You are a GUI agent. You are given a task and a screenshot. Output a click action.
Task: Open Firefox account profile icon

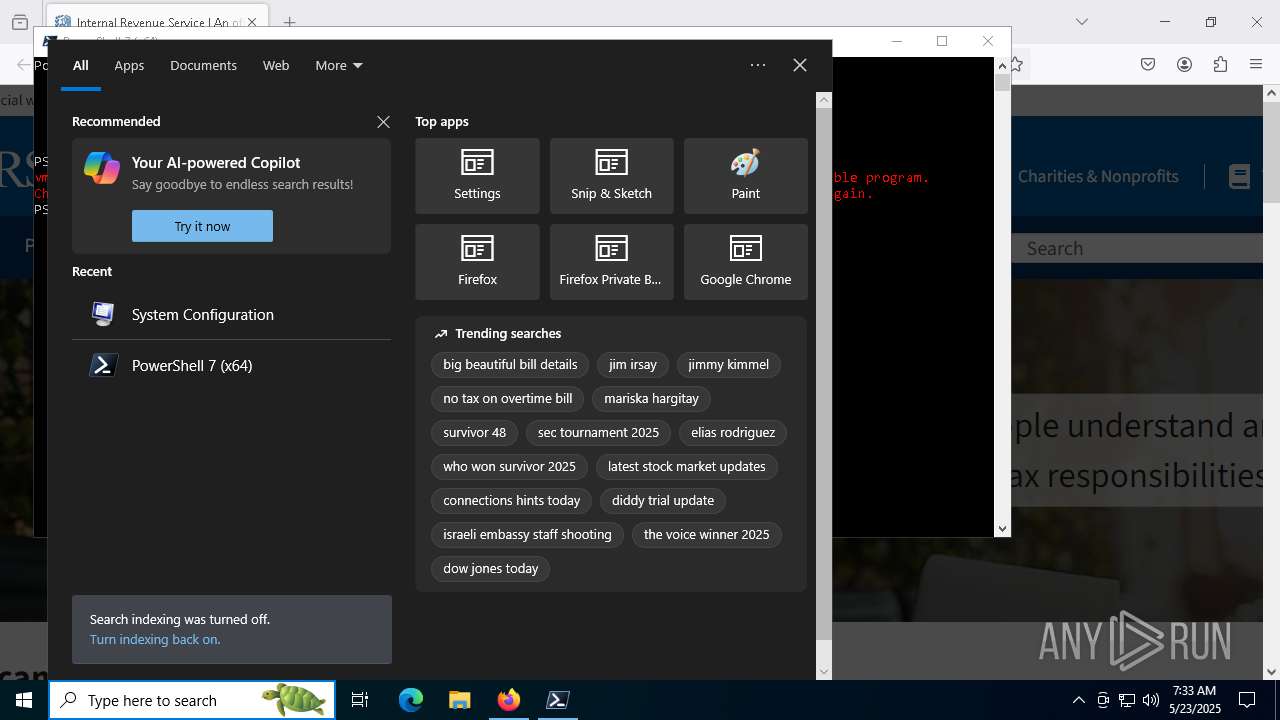[x=1184, y=64]
